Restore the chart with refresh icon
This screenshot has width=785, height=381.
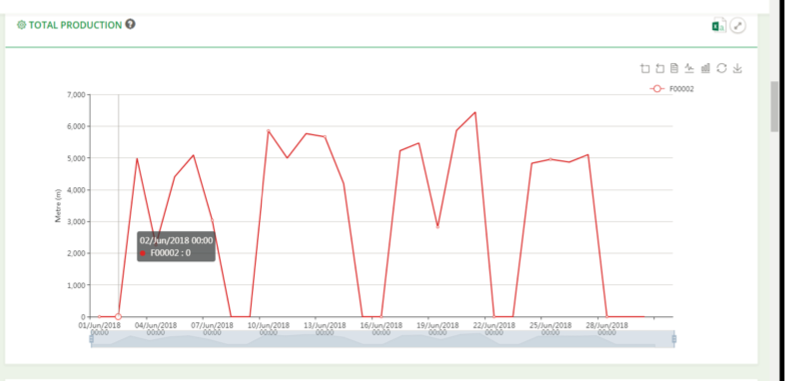click(721, 69)
